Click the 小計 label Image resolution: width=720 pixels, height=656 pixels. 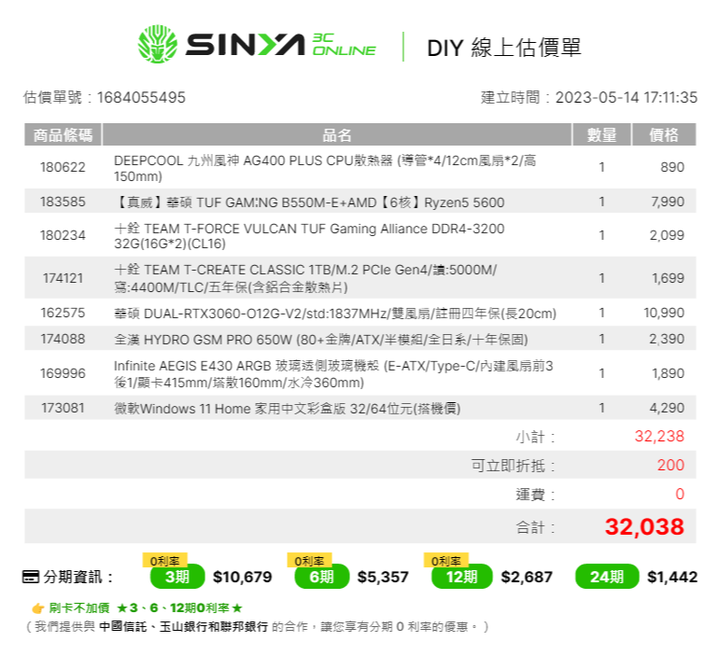(x=535, y=437)
